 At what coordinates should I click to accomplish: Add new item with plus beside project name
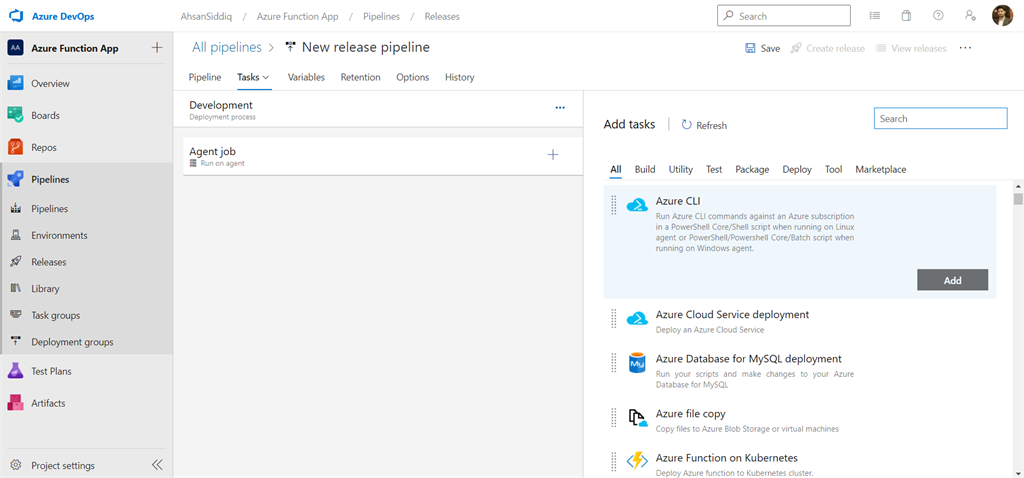[157, 48]
